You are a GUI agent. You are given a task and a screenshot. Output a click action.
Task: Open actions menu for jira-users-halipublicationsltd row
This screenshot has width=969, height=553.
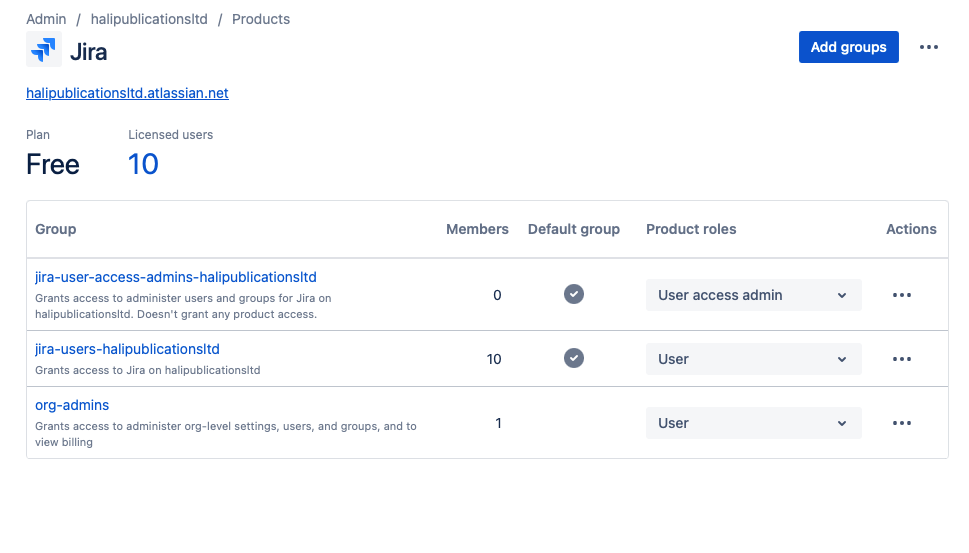pos(901,359)
